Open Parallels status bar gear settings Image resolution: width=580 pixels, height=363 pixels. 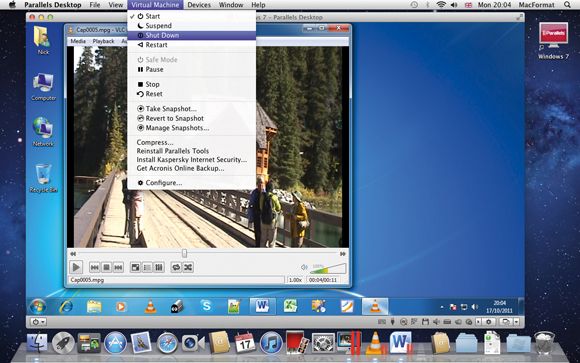(488, 322)
